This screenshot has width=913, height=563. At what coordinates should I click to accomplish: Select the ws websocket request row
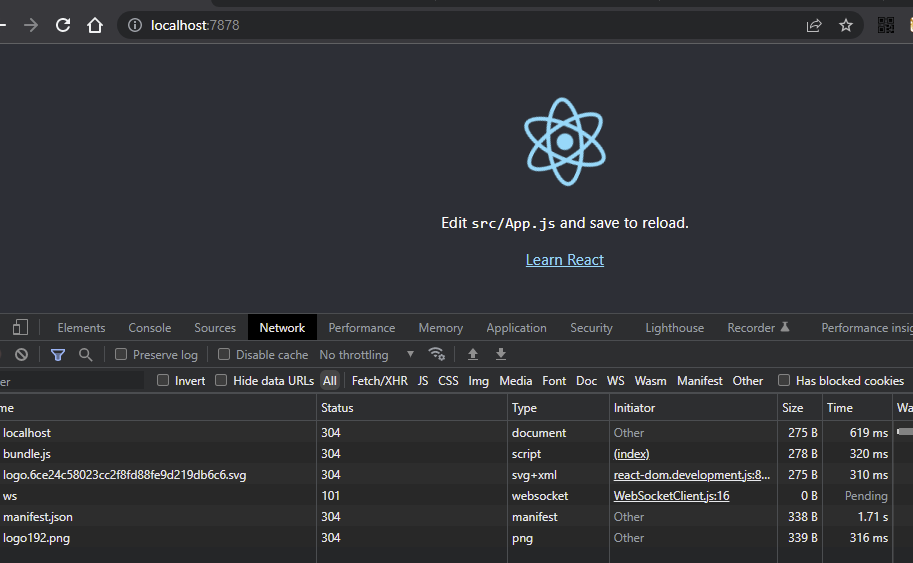pyautogui.click(x=456, y=495)
